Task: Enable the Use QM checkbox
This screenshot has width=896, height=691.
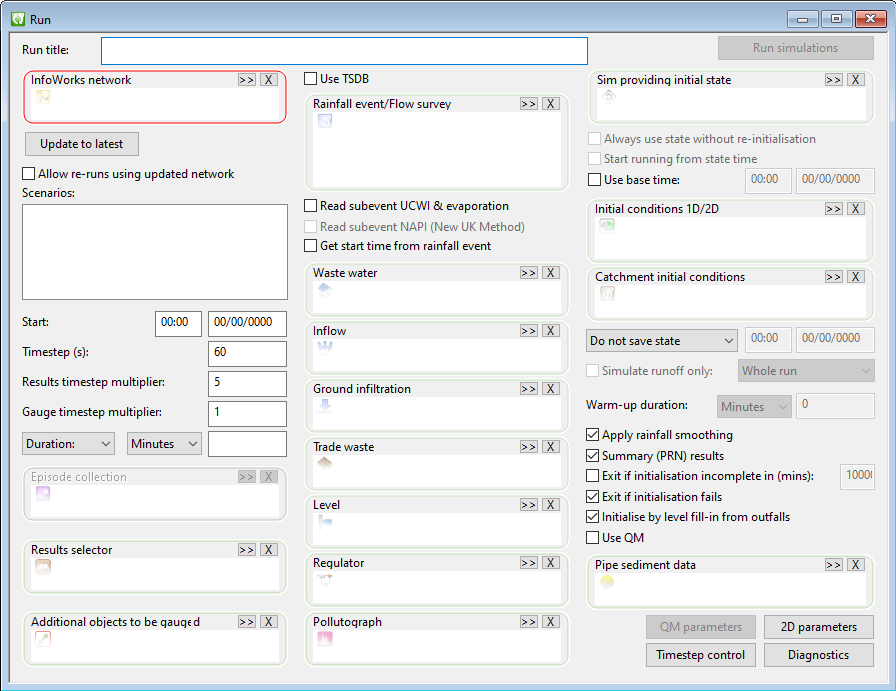Action: (x=593, y=538)
